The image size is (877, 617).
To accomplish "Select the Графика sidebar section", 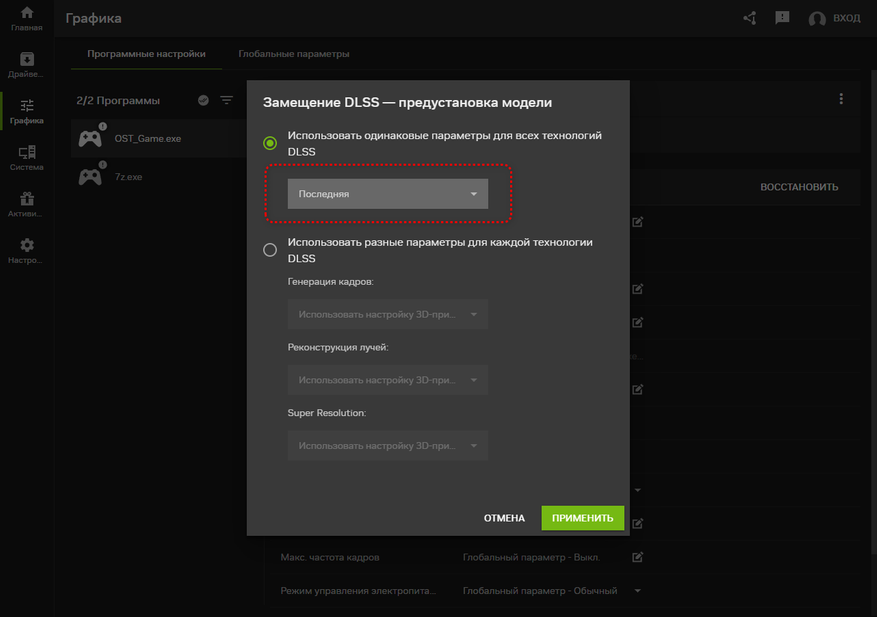I will click(27, 111).
